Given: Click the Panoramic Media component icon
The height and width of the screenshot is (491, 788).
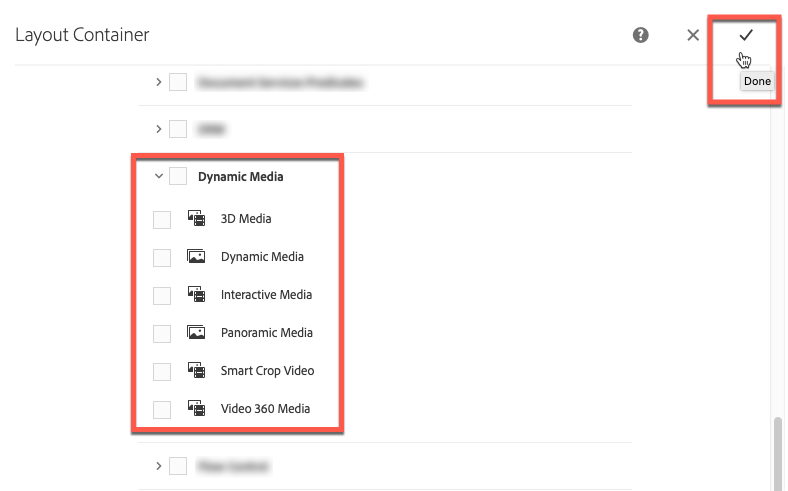Looking at the screenshot, I should pyautogui.click(x=196, y=332).
